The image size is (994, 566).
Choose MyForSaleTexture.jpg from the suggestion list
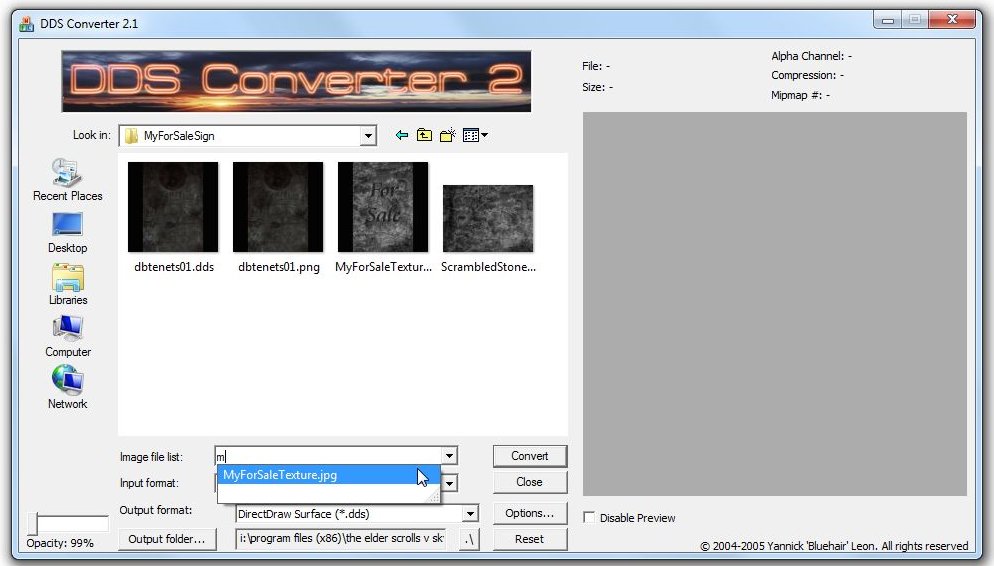click(x=328, y=475)
